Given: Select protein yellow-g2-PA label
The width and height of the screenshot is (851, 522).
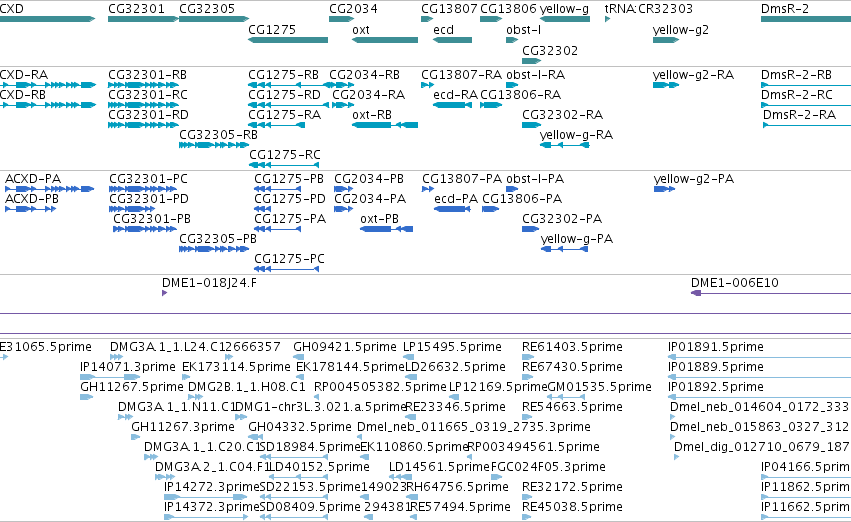Looking at the screenshot, I should pyautogui.click(x=694, y=179).
